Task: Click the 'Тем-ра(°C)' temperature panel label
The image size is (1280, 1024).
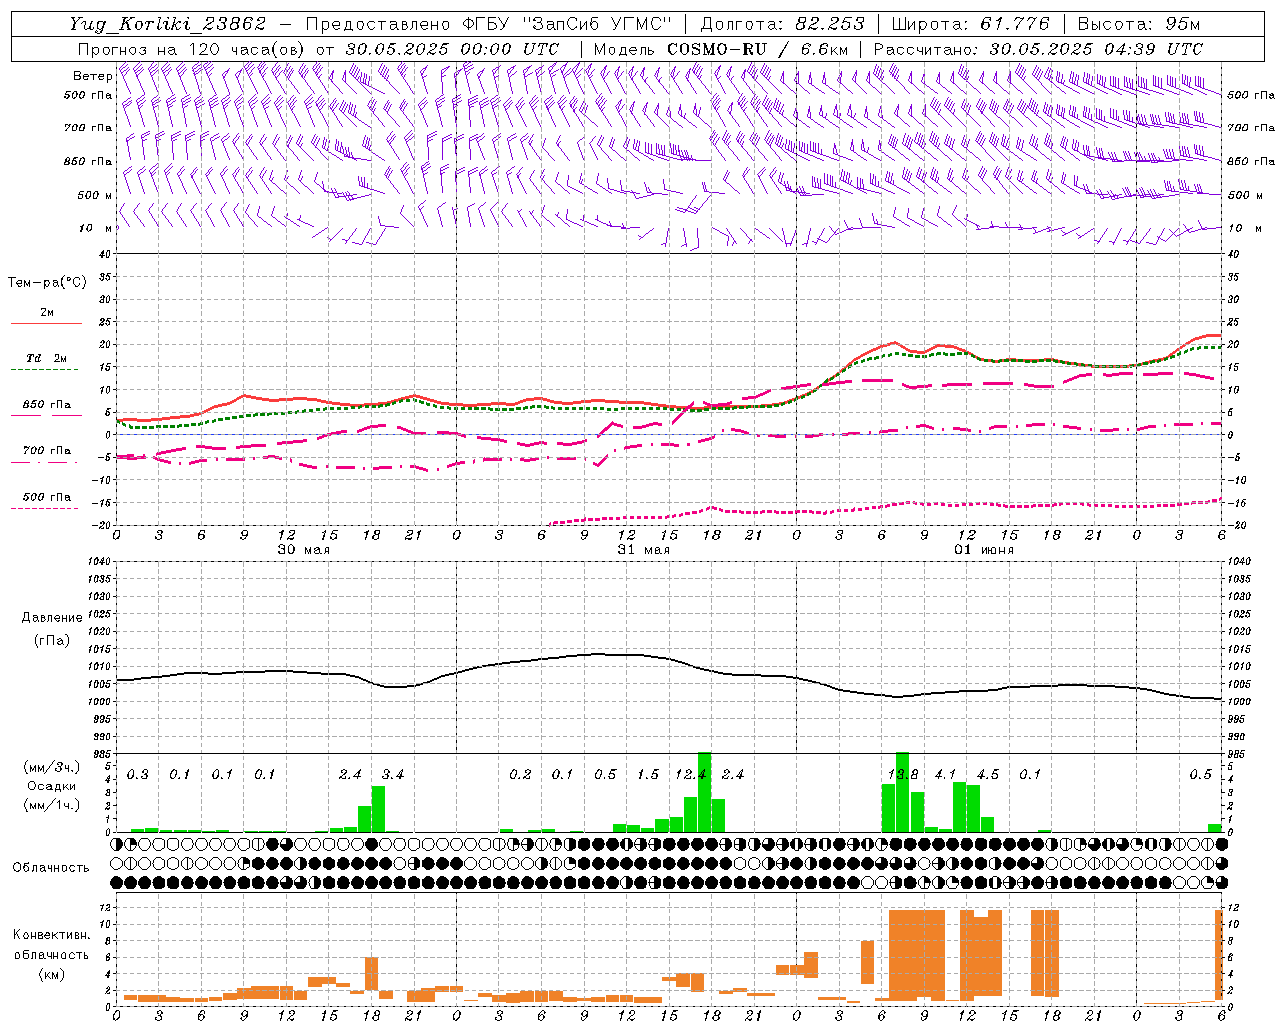Action: pyautogui.click(x=47, y=283)
